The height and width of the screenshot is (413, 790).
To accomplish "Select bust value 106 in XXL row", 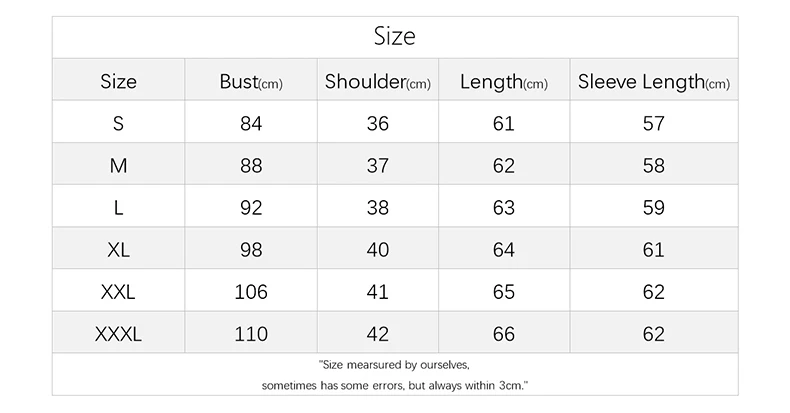I will [251, 292].
